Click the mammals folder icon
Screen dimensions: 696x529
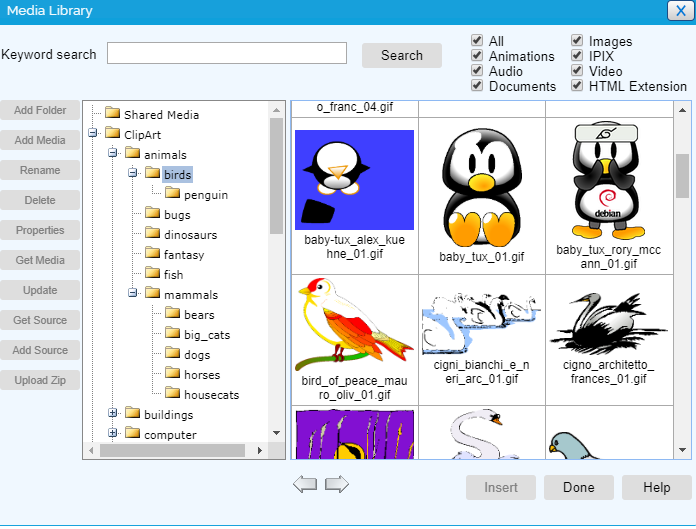(153, 292)
